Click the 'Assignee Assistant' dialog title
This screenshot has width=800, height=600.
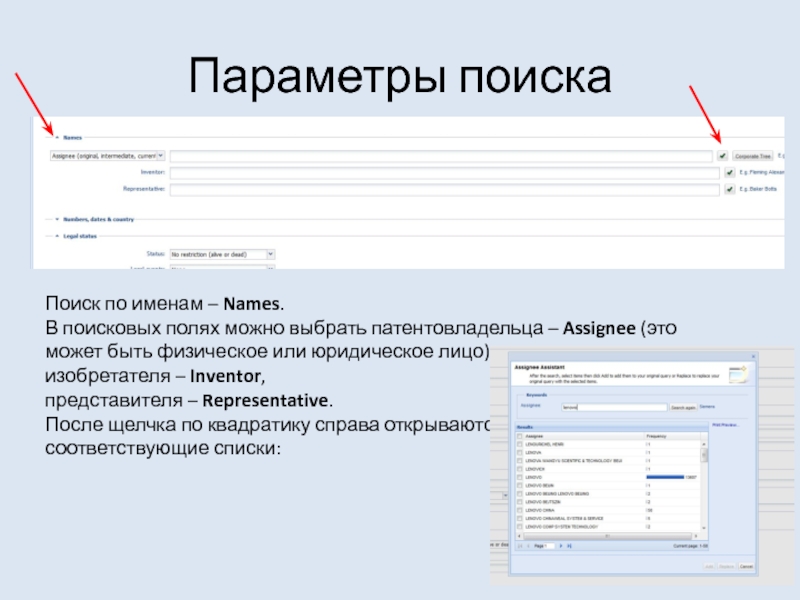tap(539, 367)
